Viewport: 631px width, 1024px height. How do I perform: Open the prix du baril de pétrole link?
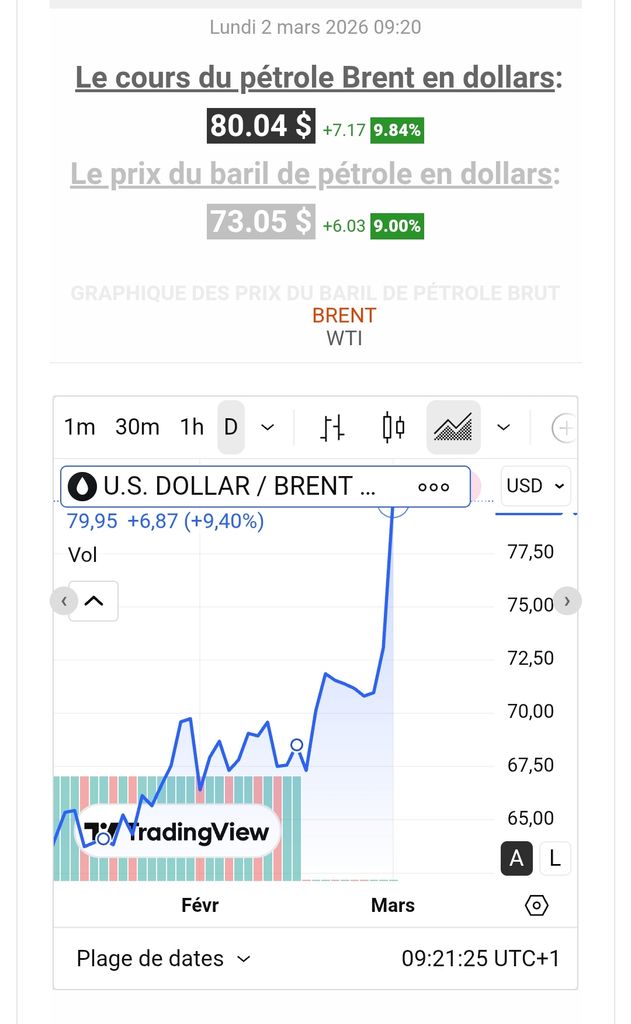tap(311, 174)
